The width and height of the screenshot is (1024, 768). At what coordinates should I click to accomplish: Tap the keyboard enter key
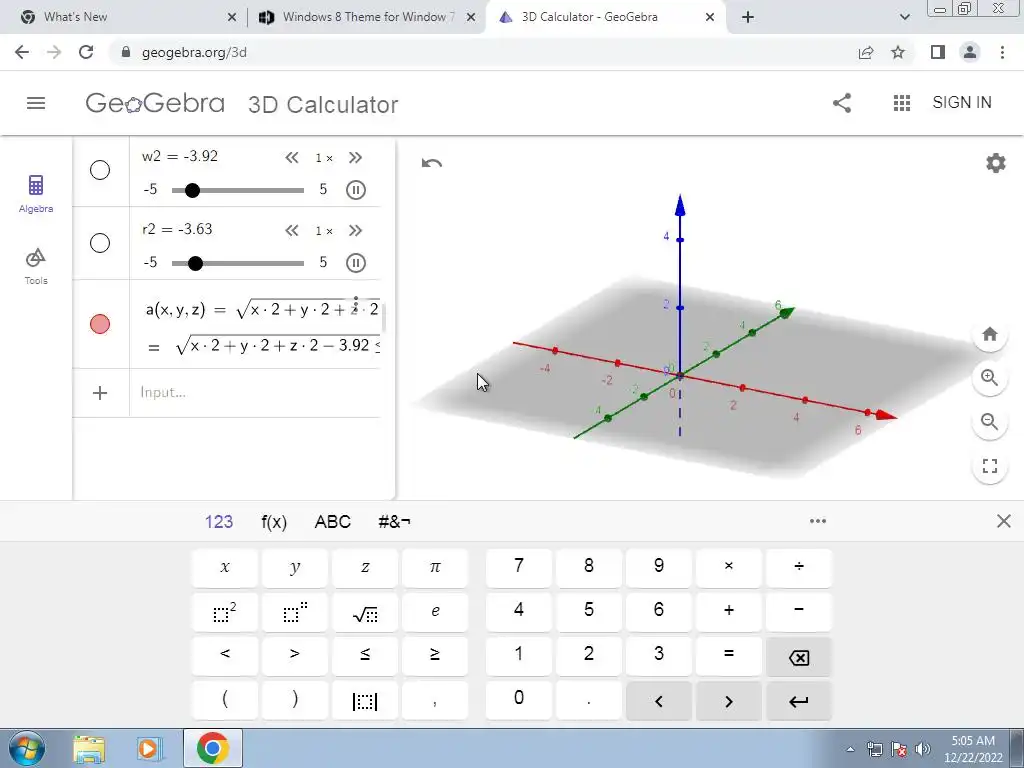tap(799, 701)
